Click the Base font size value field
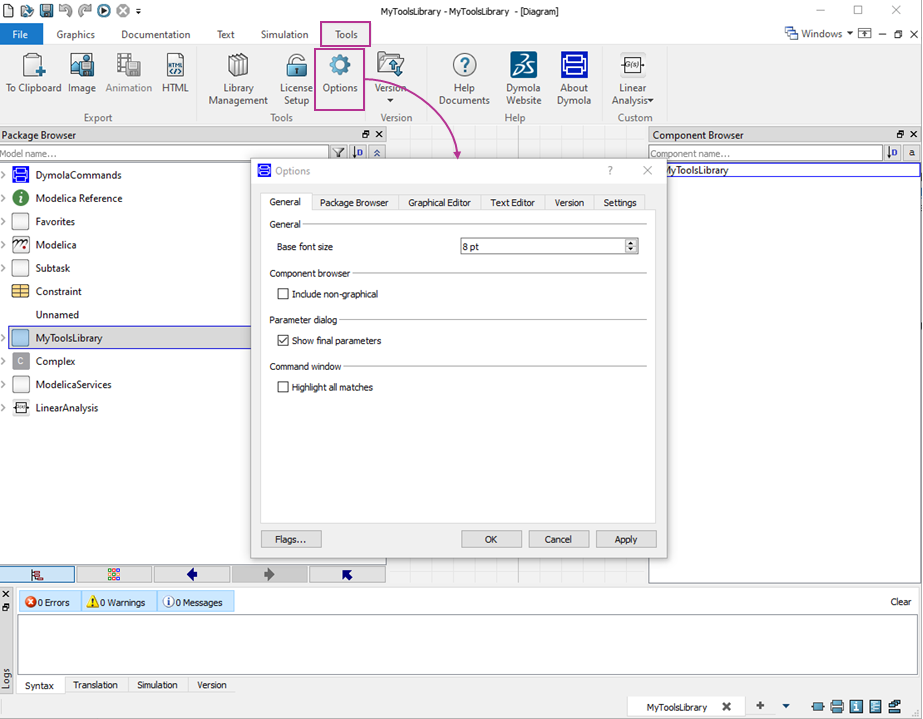Screen dimensions: 923x719 [542, 246]
